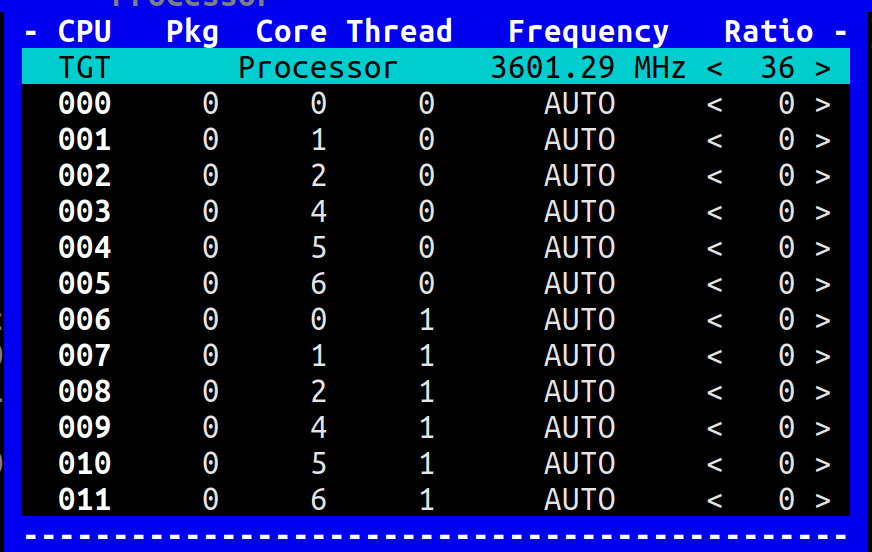Screen dimensions: 872x552
Task: Click the left arrow for CPU 003 ratio
Action: click(715, 213)
